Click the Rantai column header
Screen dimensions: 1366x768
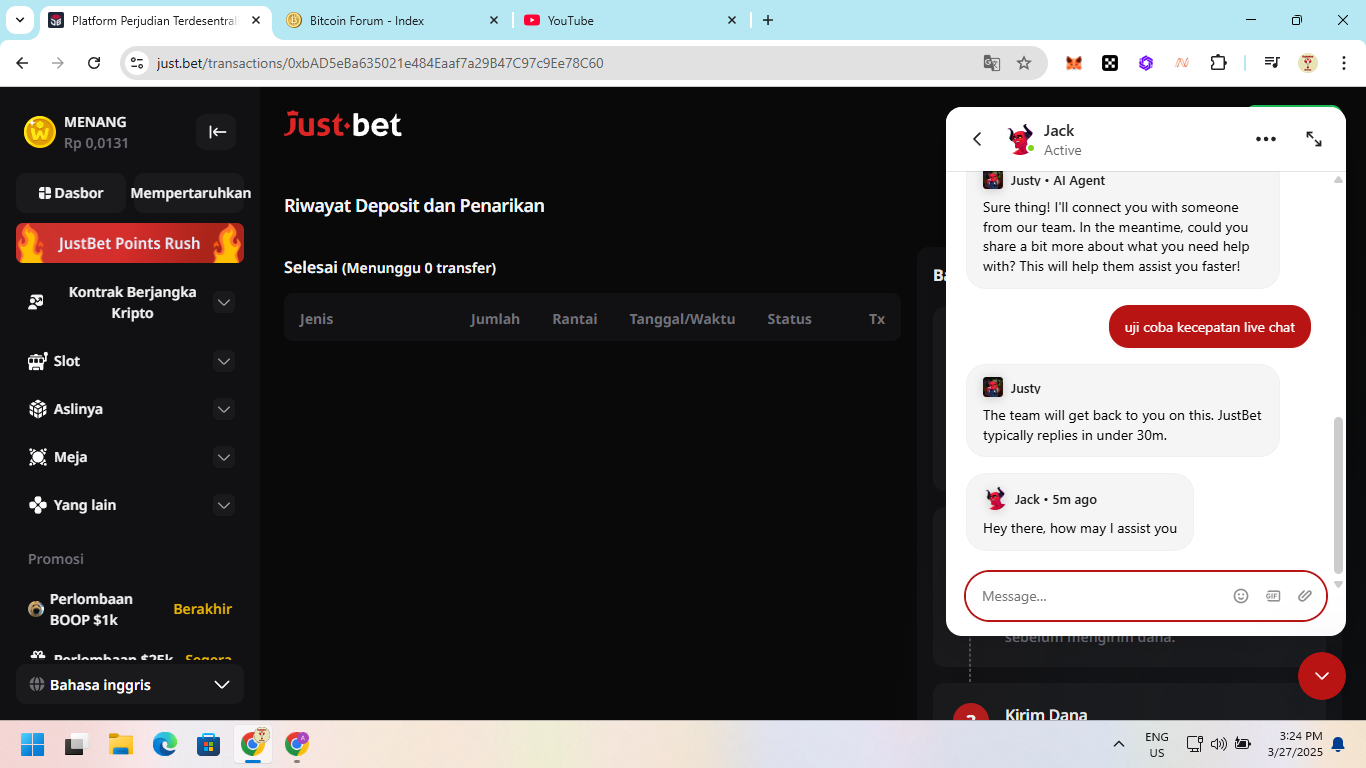[x=575, y=319]
